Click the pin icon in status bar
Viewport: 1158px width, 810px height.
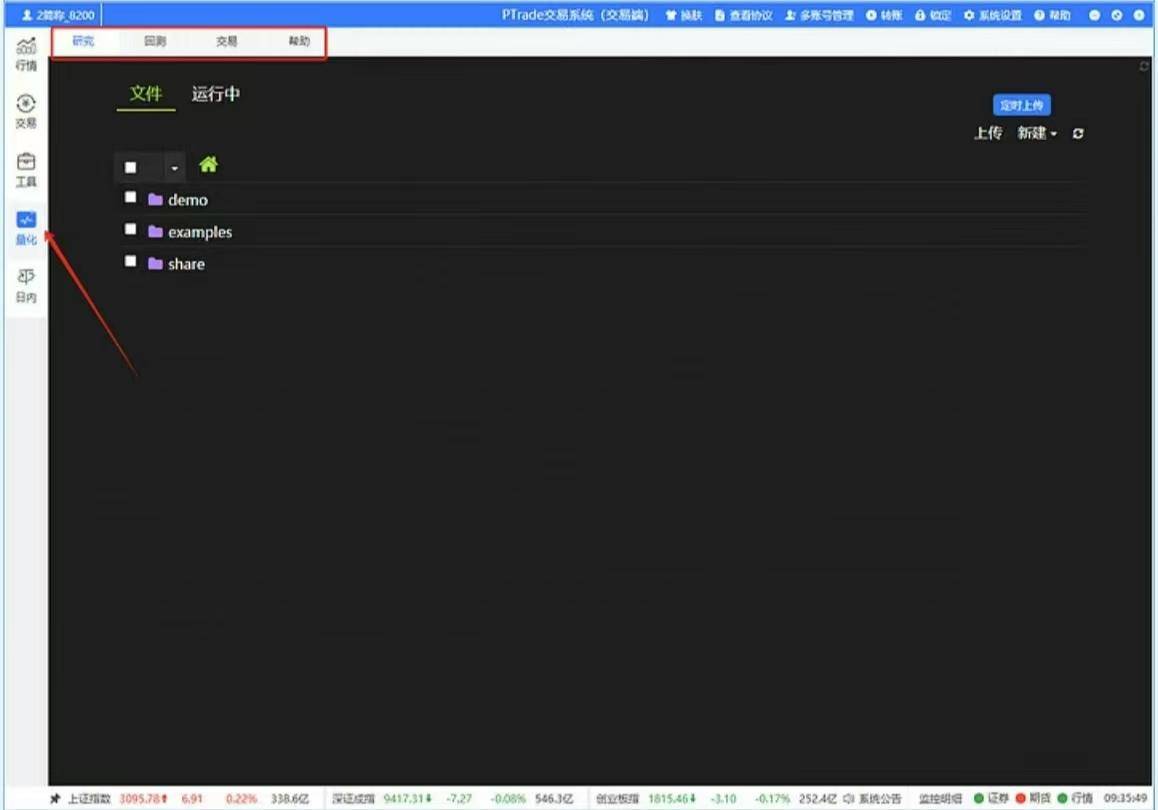[55, 798]
